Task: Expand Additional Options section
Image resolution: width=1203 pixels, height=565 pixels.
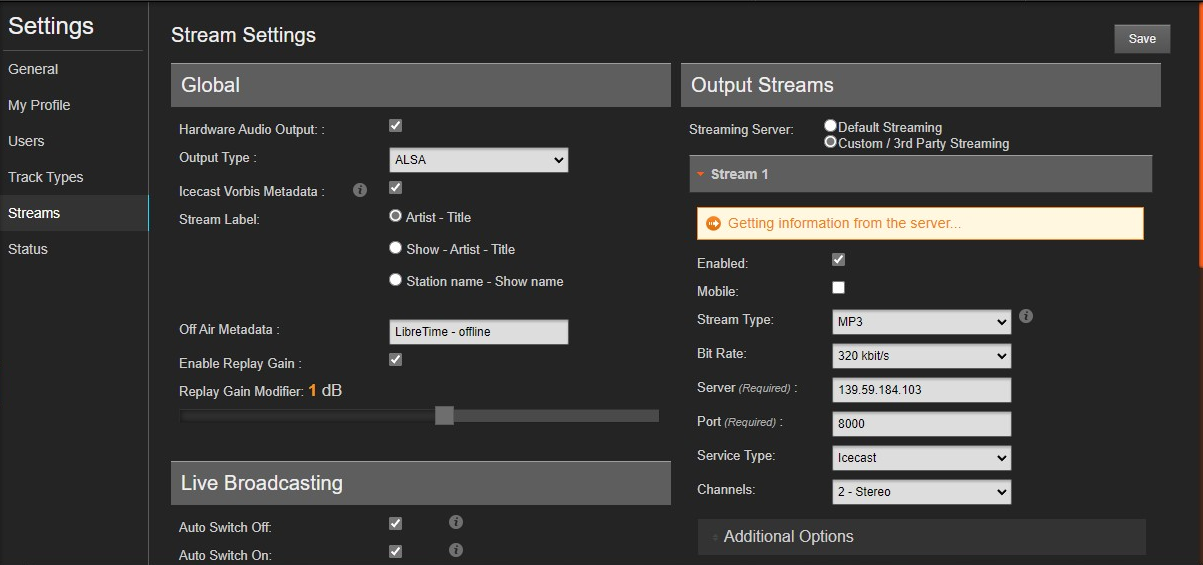Action: tap(921, 537)
